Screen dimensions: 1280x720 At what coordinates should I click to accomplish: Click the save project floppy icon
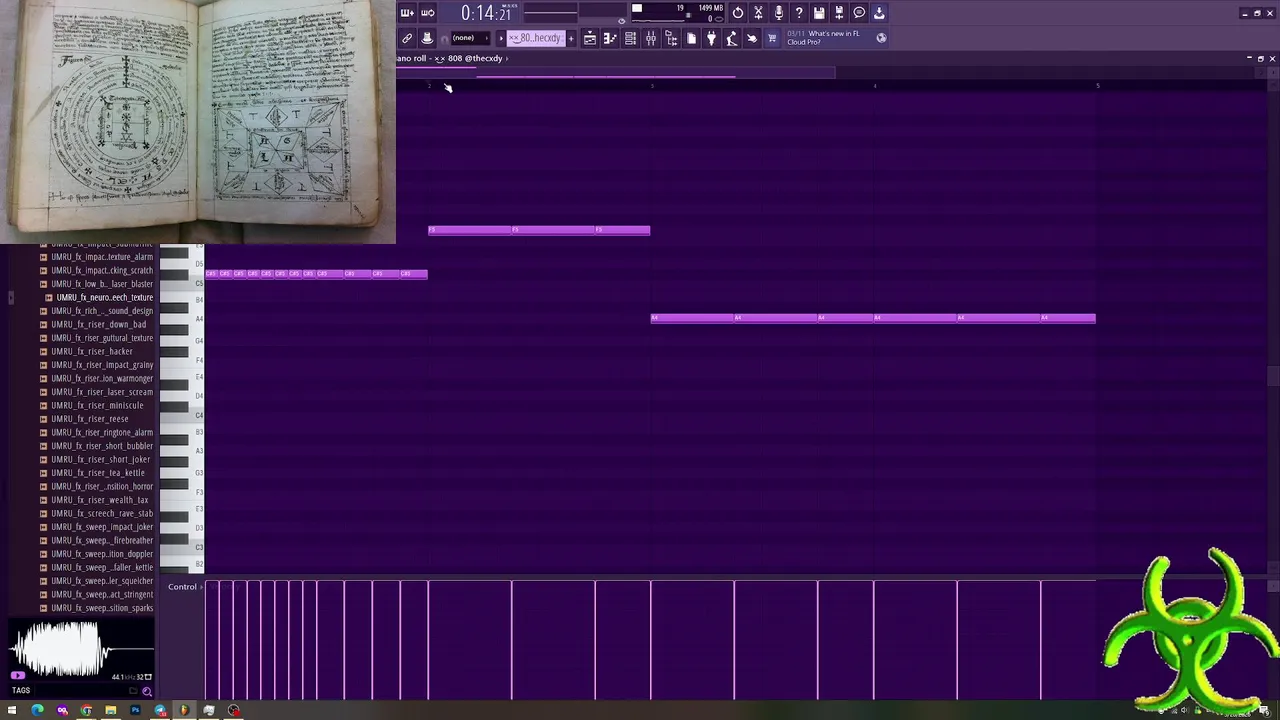[819, 13]
